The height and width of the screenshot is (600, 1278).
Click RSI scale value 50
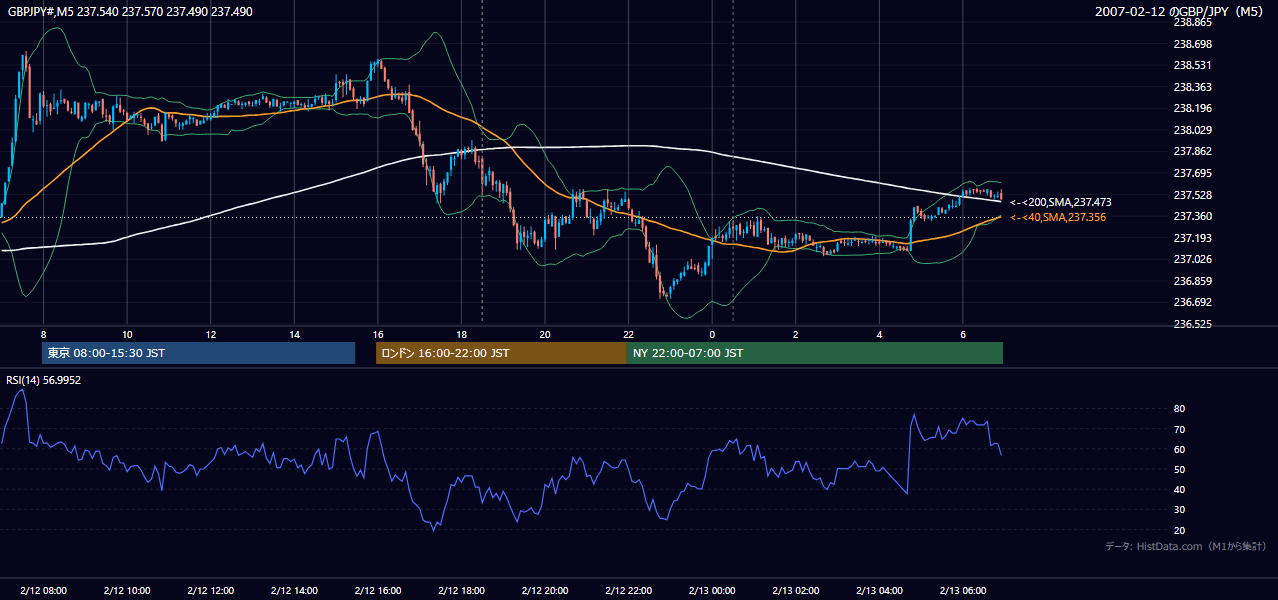[1180, 469]
